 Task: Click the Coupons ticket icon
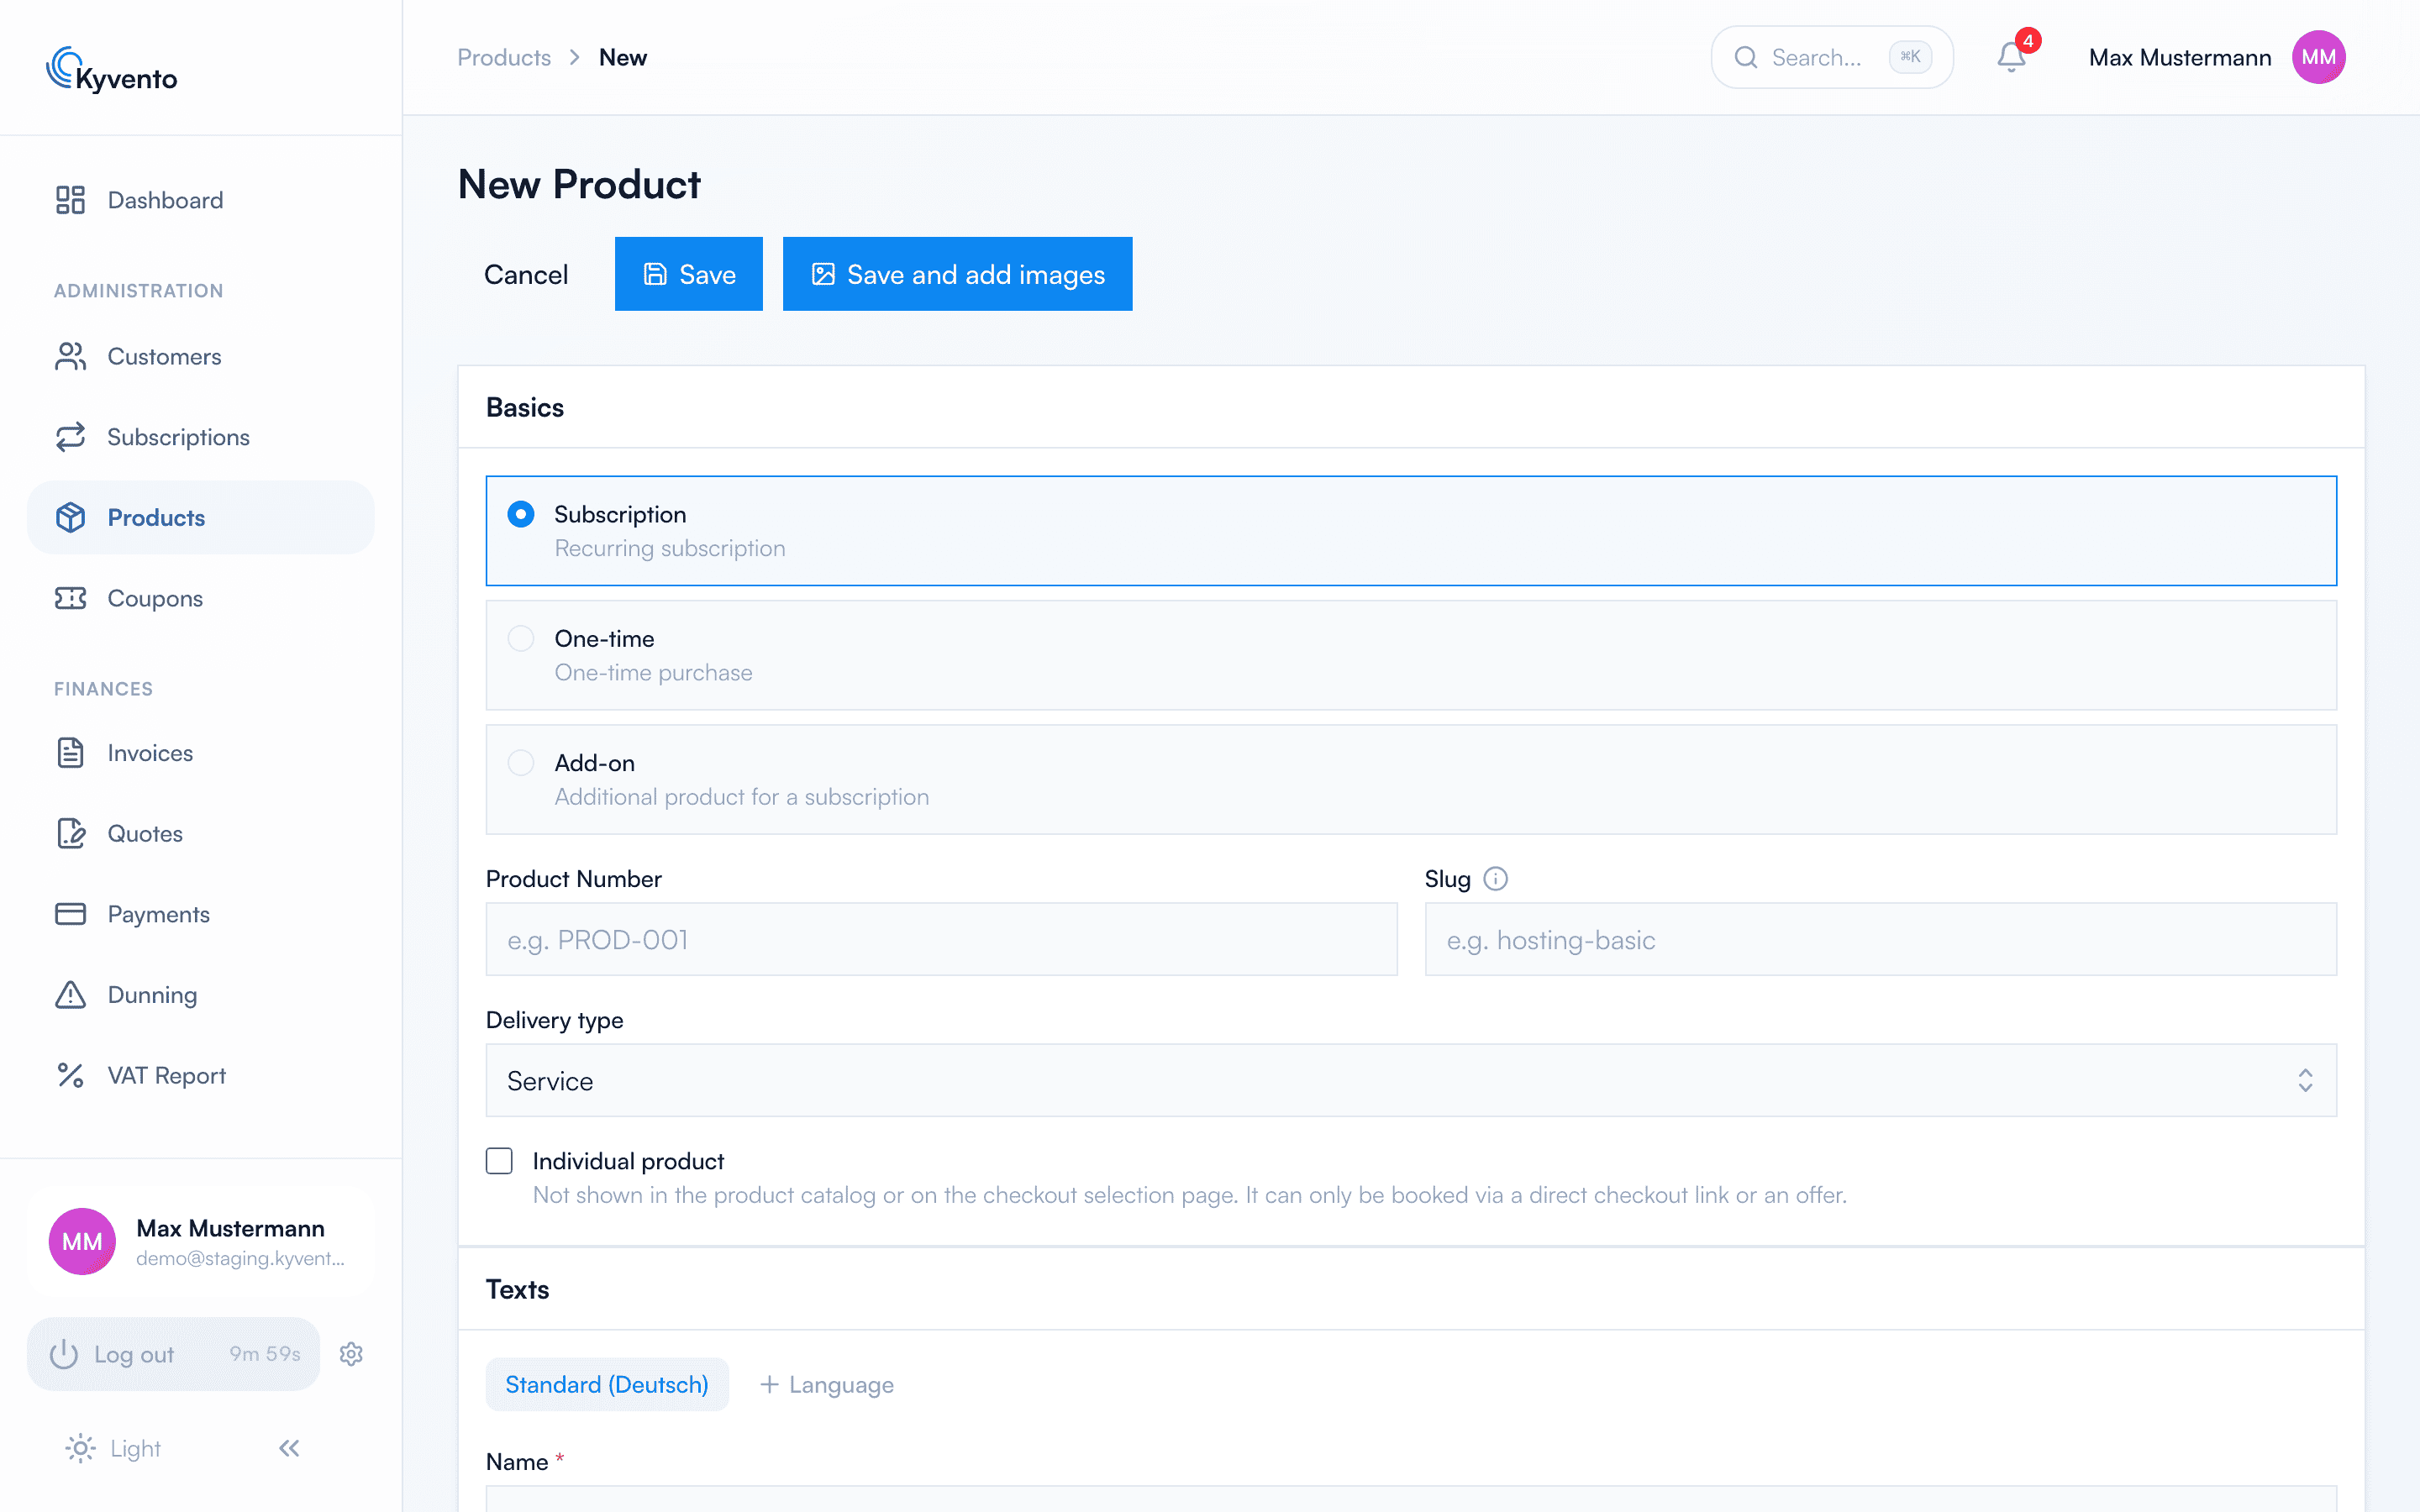click(70, 598)
